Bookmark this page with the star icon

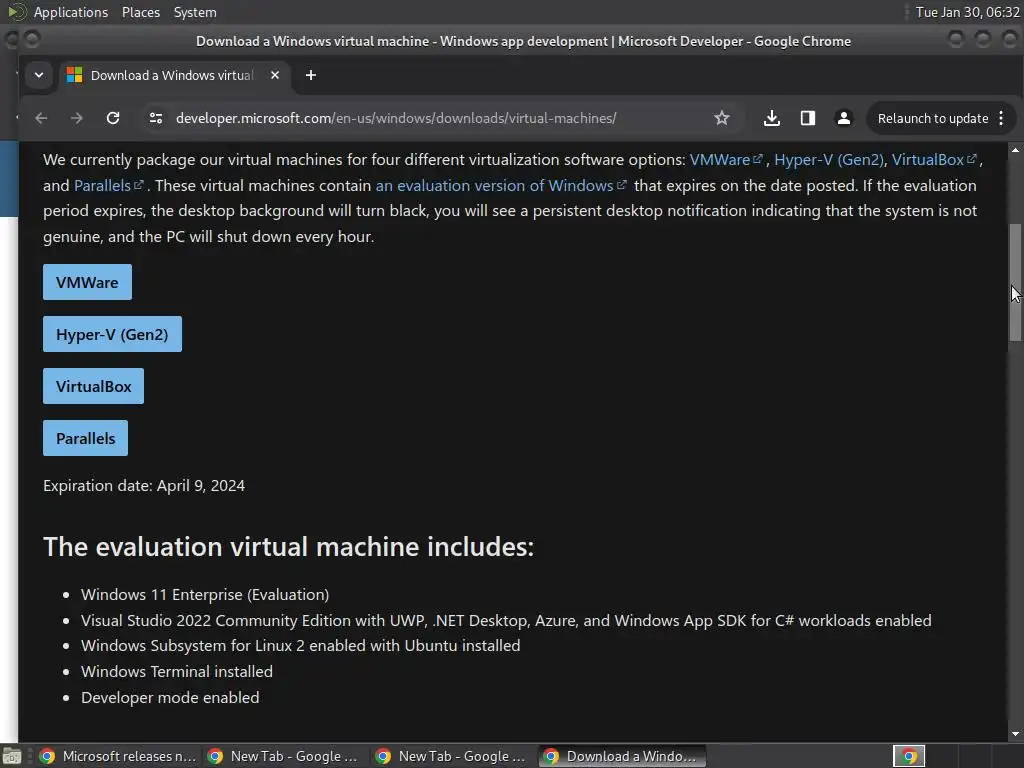pyautogui.click(x=722, y=118)
